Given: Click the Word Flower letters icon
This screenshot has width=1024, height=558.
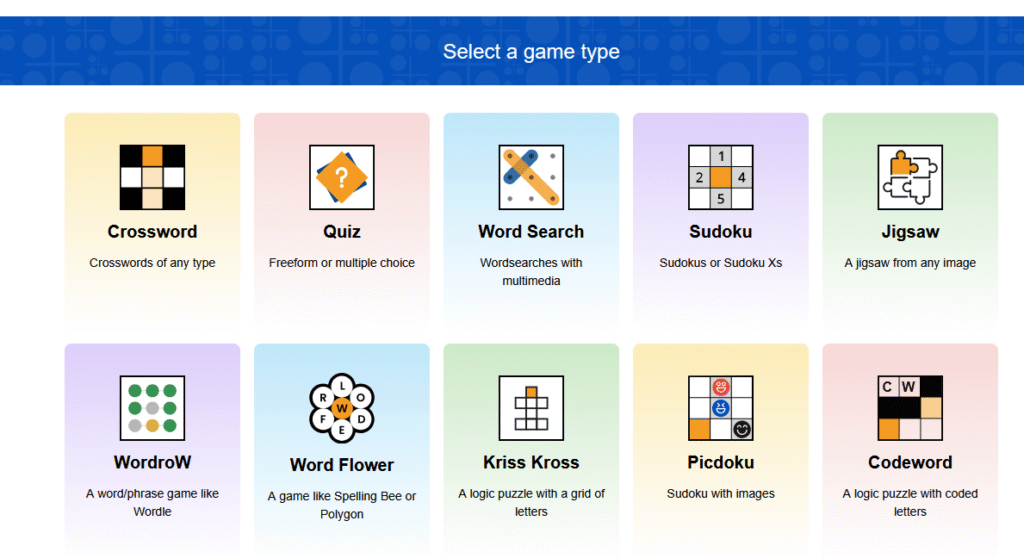Looking at the screenshot, I should click(341, 408).
